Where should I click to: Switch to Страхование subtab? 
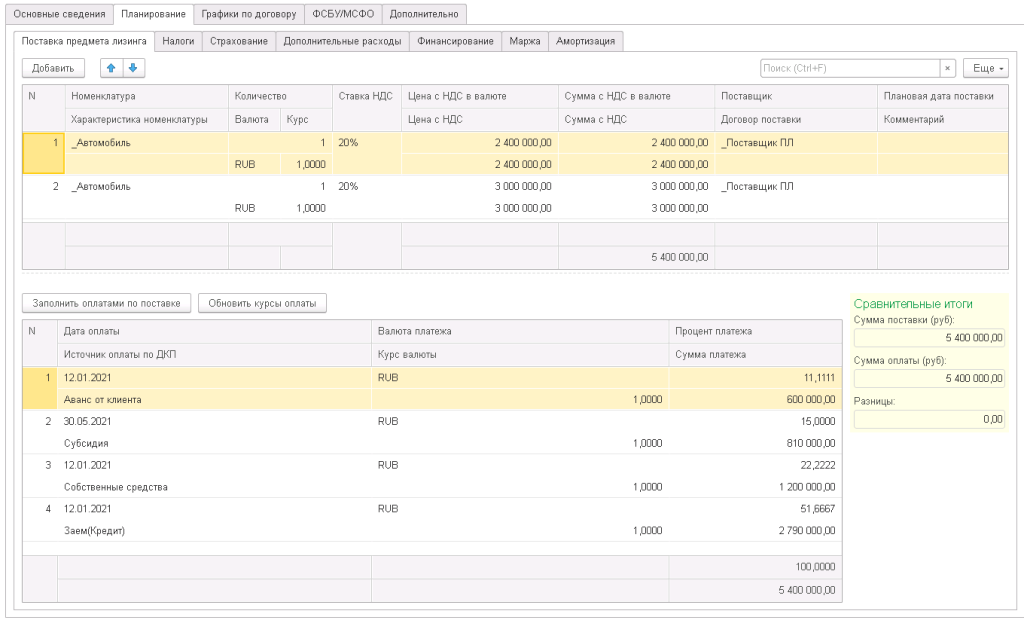pyautogui.click(x=239, y=41)
